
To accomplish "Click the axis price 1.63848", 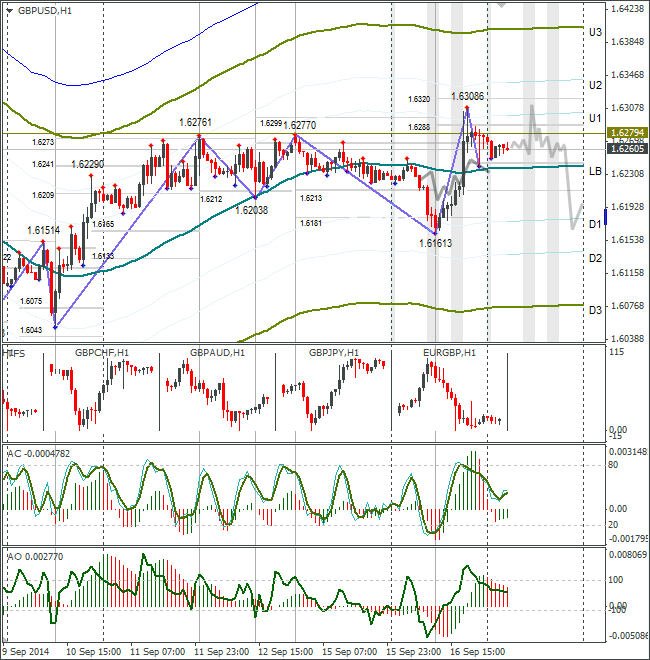I will pos(627,42).
